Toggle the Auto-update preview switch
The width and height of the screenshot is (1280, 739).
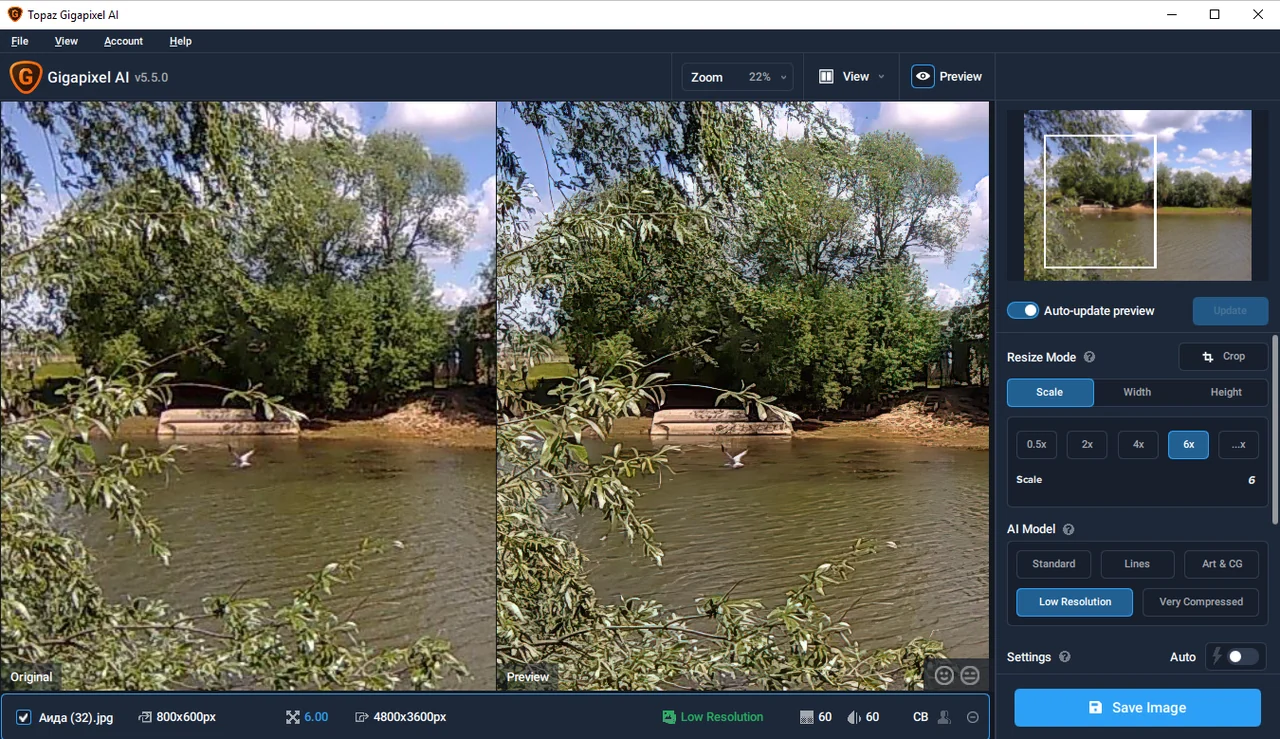tap(1023, 311)
